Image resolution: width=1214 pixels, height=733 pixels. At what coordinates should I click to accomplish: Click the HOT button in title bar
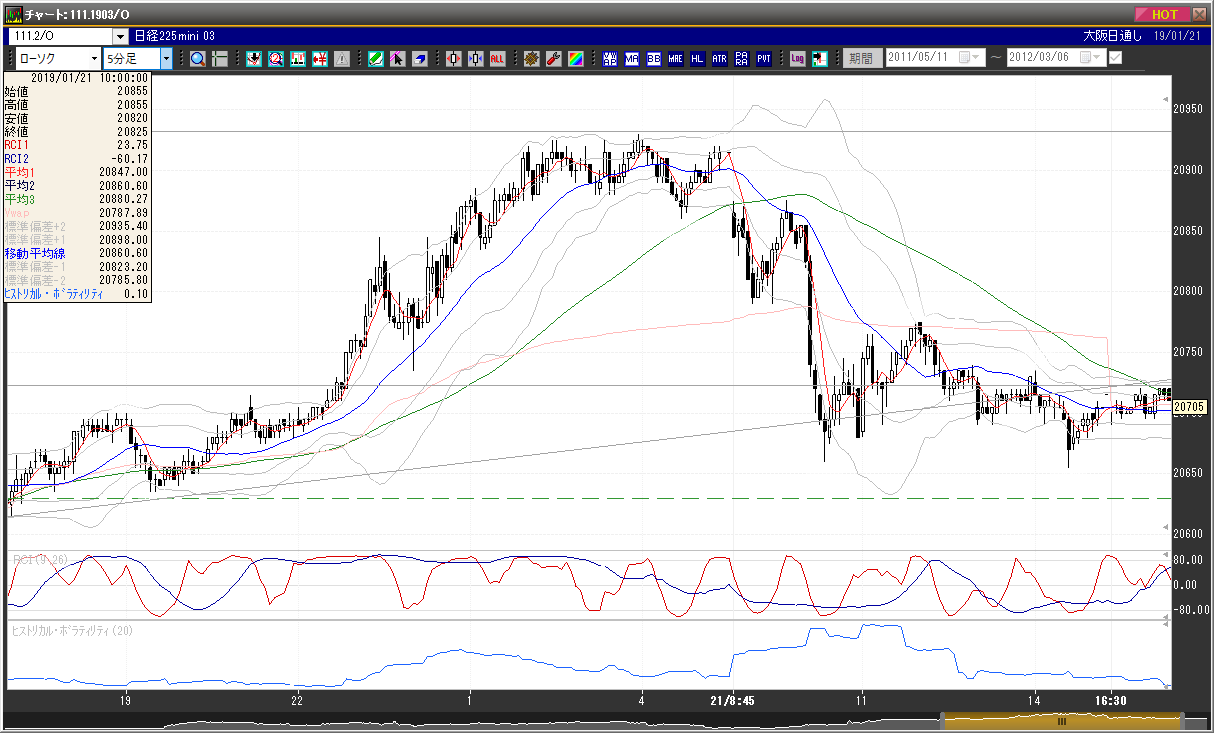click(x=1164, y=14)
